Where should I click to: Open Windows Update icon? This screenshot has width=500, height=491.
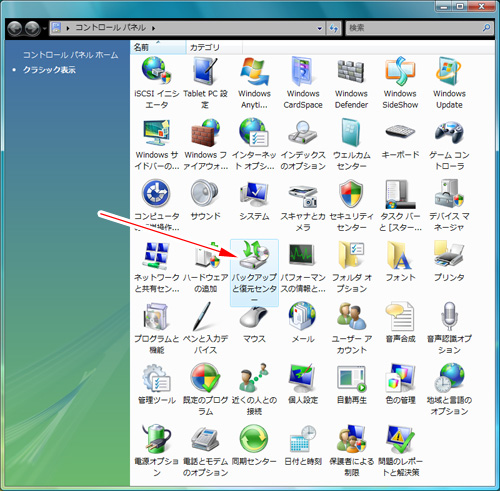(449, 71)
